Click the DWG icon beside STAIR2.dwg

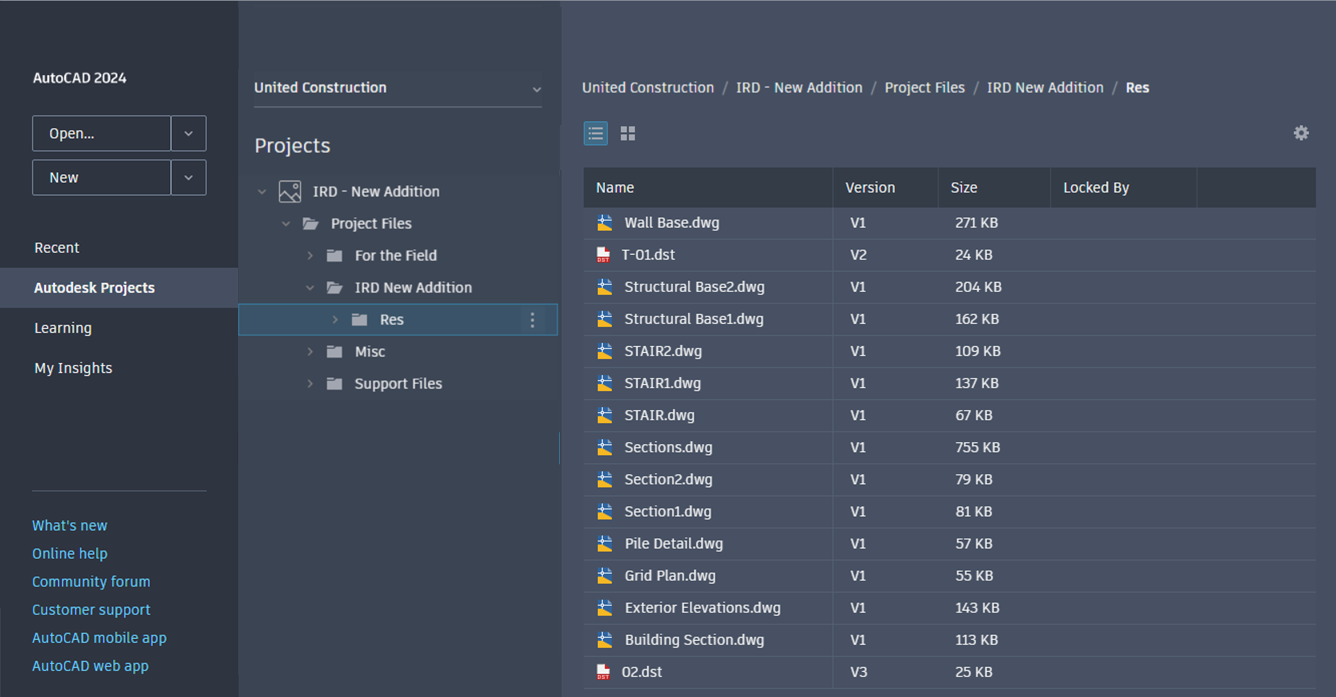pyautogui.click(x=604, y=351)
